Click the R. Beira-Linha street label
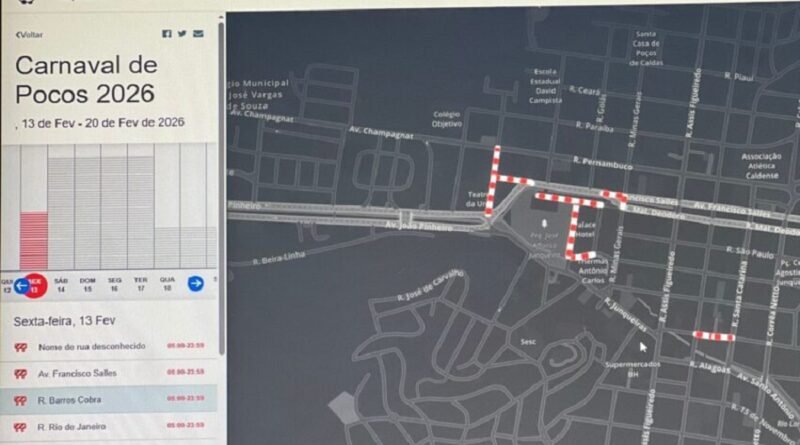800x445 pixels. (x=279, y=258)
